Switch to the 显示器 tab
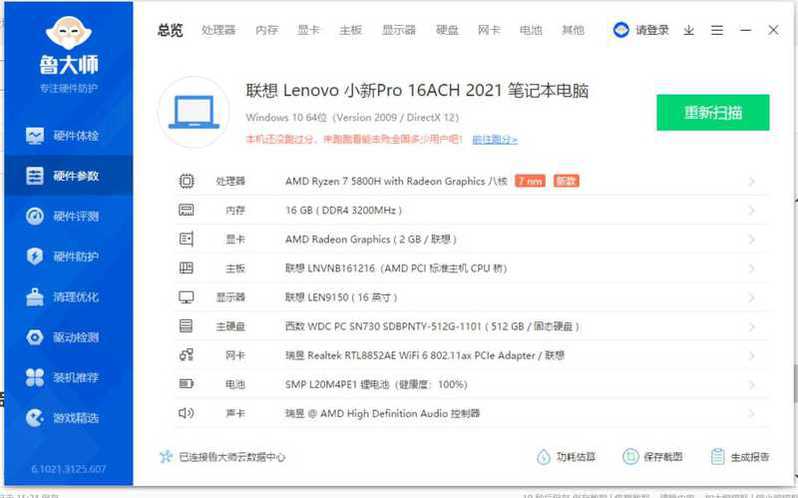Image resolution: width=798 pixels, height=498 pixels. coord(399,31)
